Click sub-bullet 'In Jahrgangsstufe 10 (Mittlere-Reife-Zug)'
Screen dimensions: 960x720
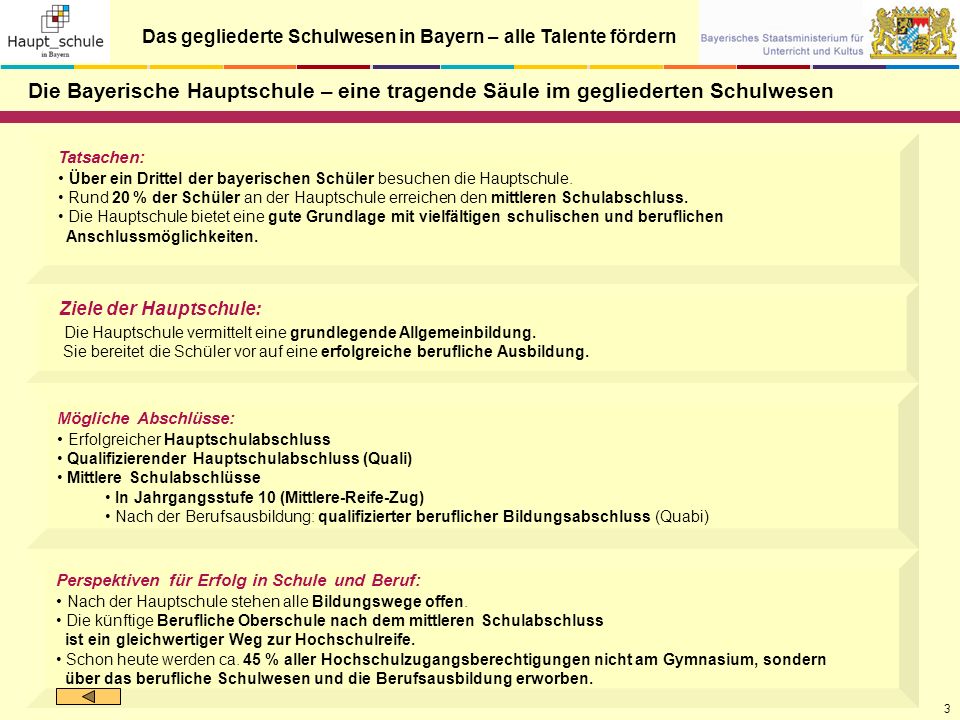click(x=264, y=498)
